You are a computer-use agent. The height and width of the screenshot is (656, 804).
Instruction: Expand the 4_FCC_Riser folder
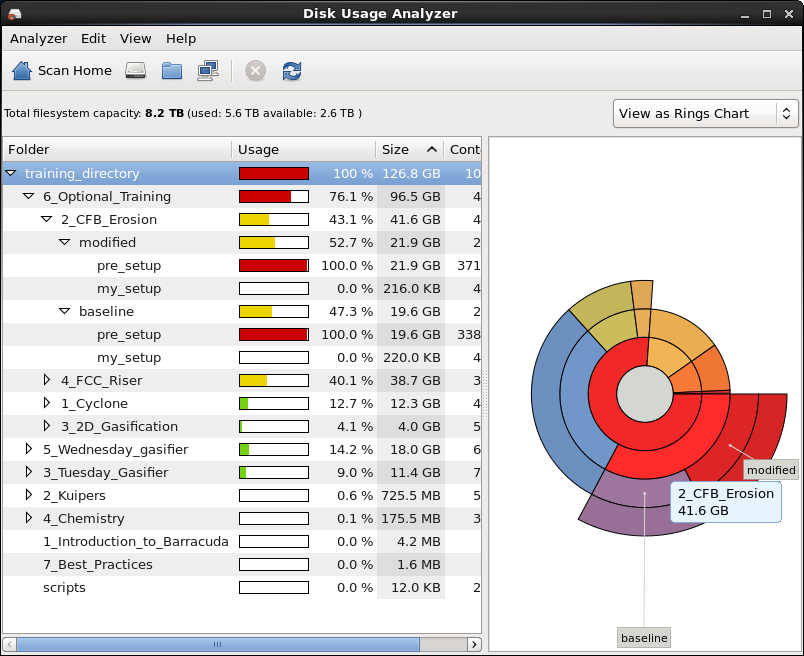pyautogui.click(x=47, y=381)
